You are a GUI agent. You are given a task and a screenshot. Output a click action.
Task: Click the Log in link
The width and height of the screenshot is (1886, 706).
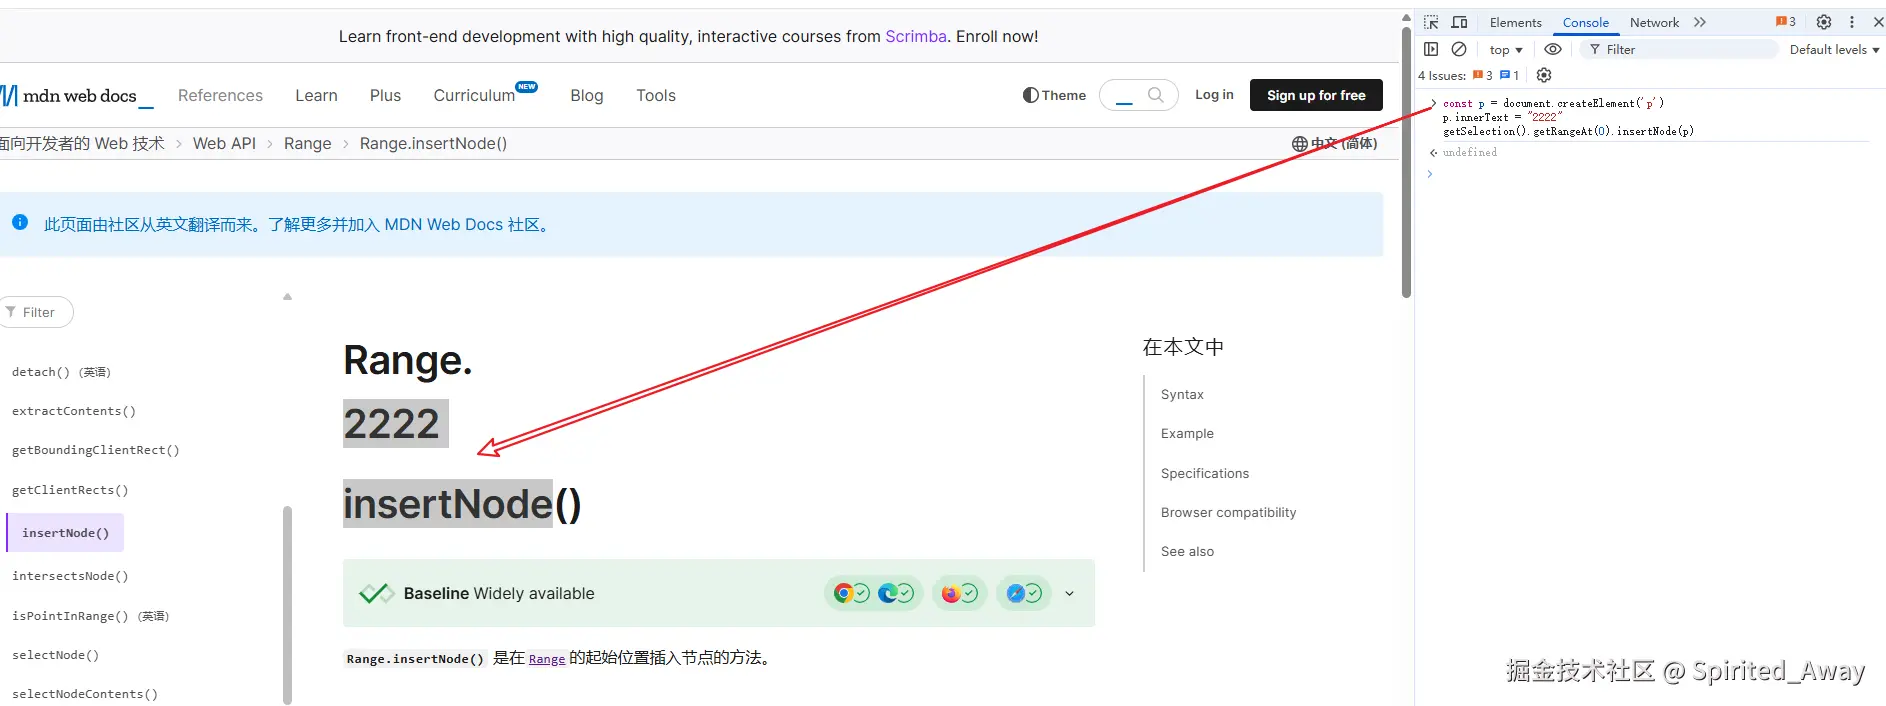[1214, 95]
